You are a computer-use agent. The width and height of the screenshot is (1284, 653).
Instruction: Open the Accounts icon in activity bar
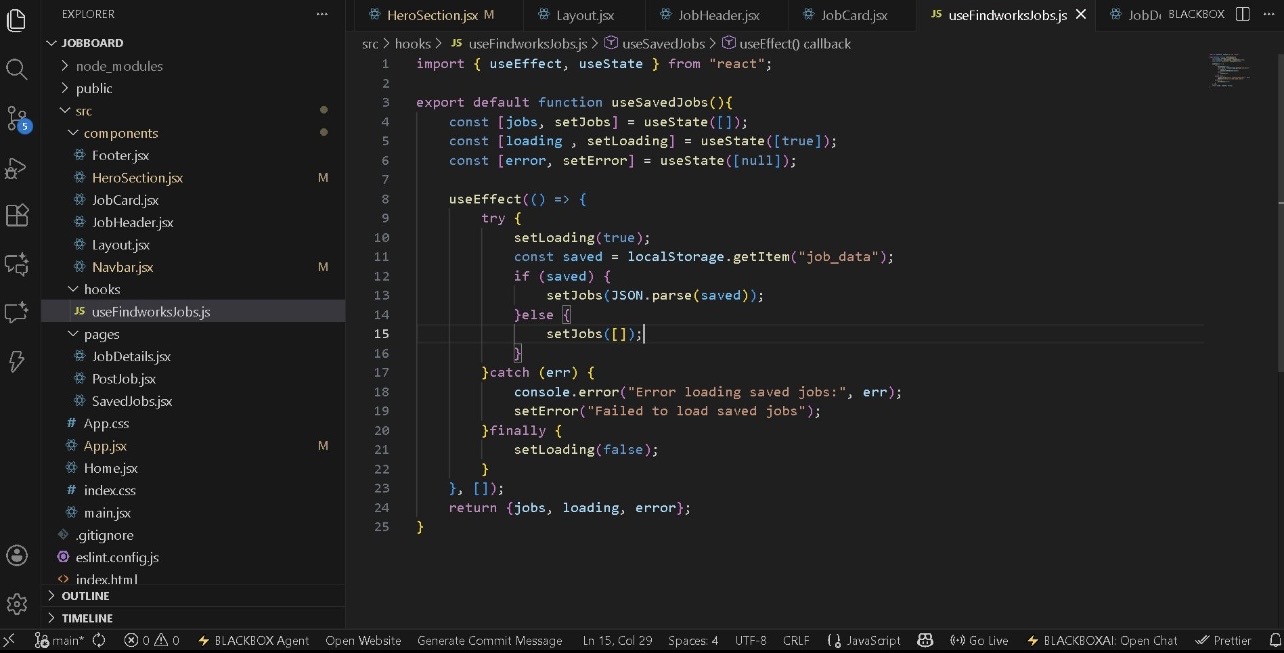[17, 556]
